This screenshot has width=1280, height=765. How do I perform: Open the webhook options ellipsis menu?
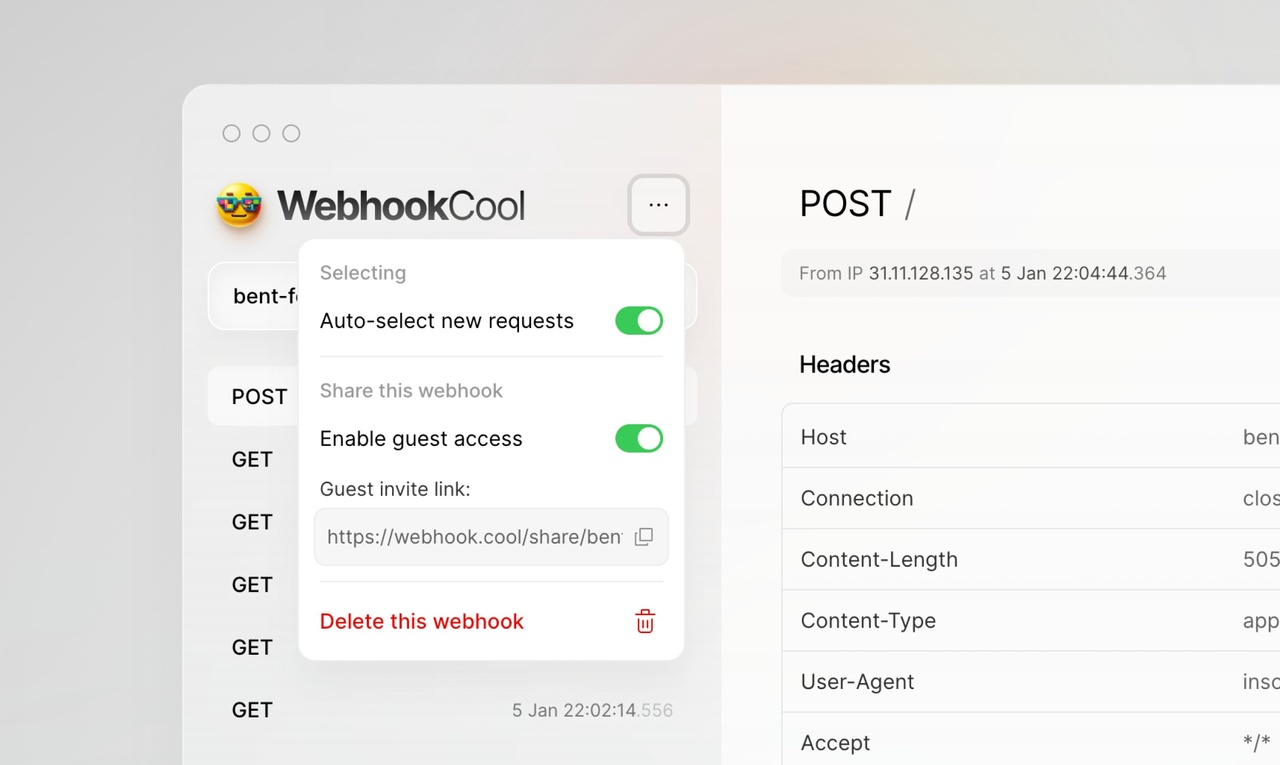click(x=658, y=204)
